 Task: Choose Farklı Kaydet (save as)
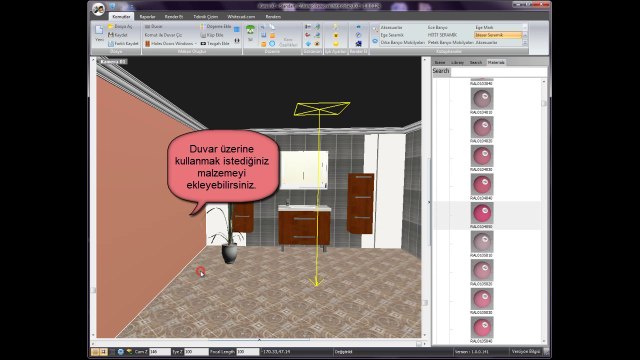point(123,43)
